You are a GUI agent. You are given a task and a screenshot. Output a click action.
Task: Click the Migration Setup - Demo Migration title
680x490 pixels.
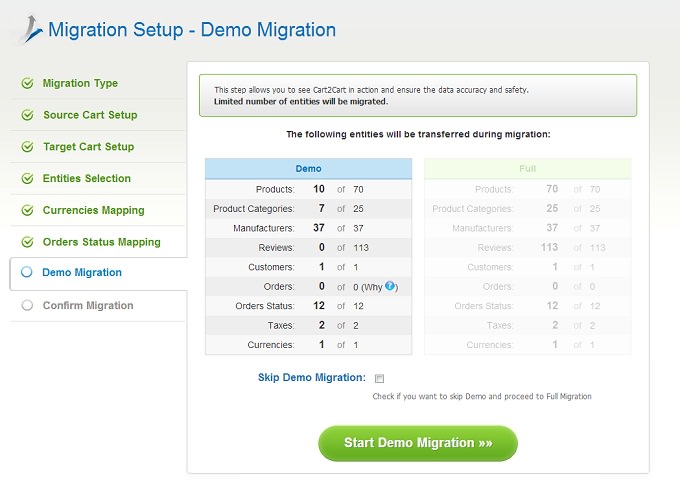(192, 30)
